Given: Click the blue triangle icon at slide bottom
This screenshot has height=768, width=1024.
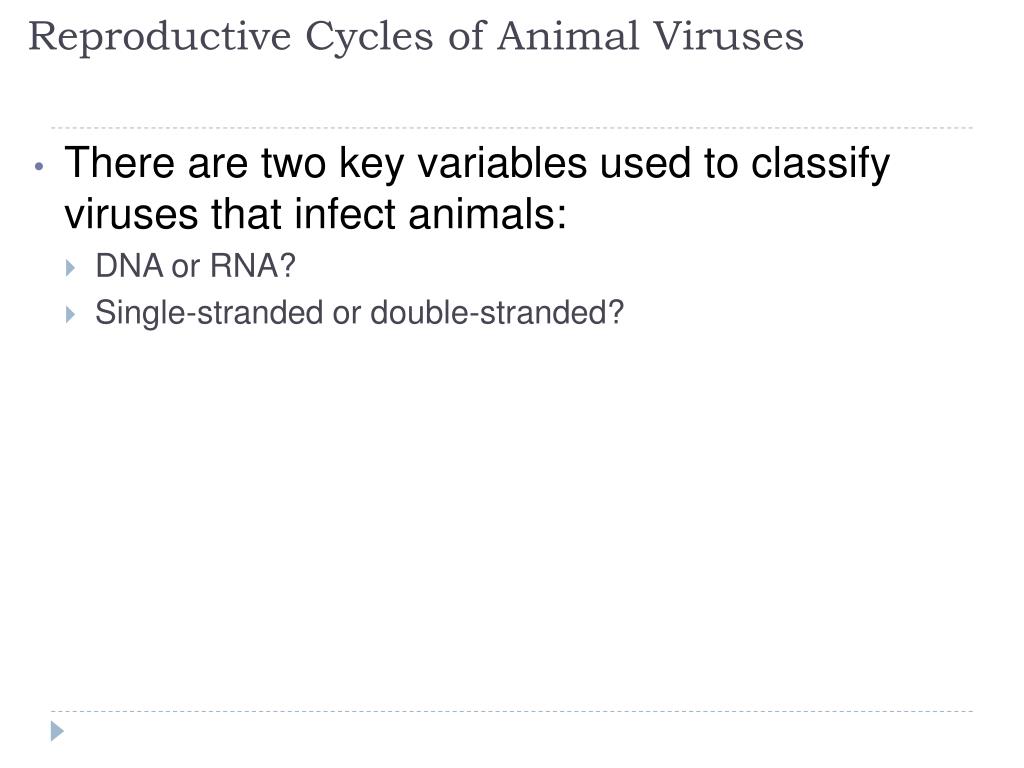Looking at the screenshot, I should 57,731.
